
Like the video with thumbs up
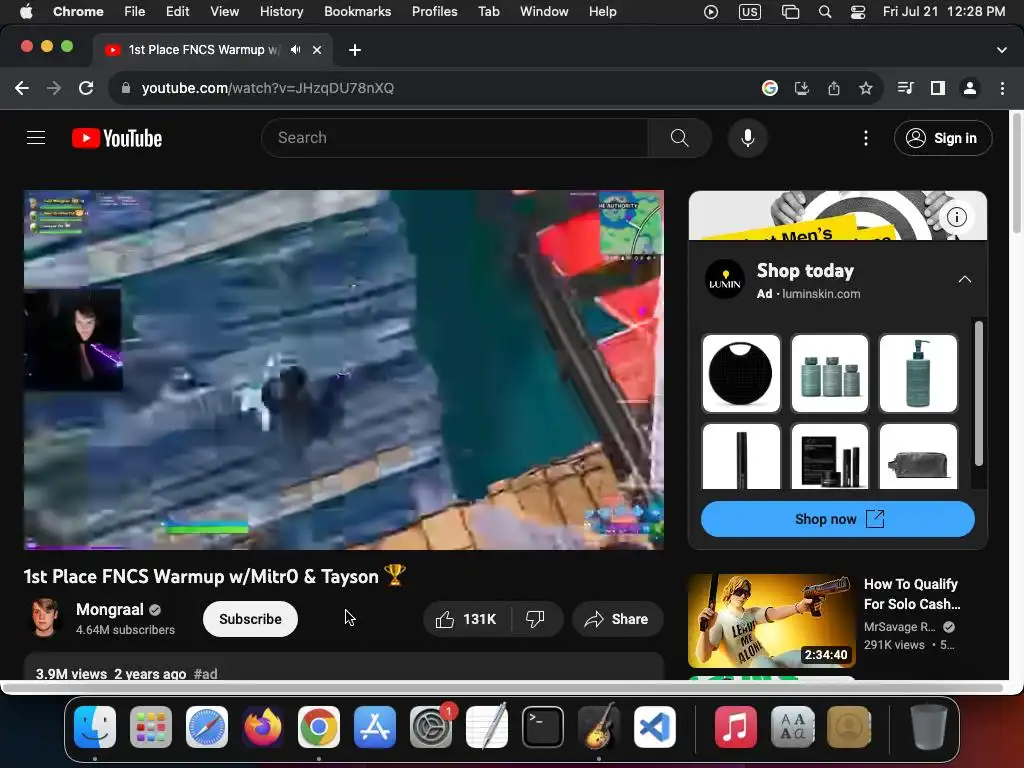coord(467,619)
